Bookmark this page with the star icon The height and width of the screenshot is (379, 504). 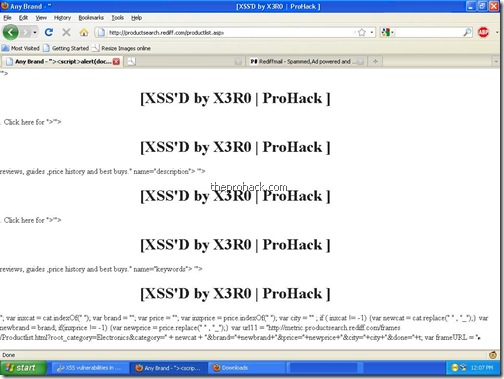tap(362, 32)
